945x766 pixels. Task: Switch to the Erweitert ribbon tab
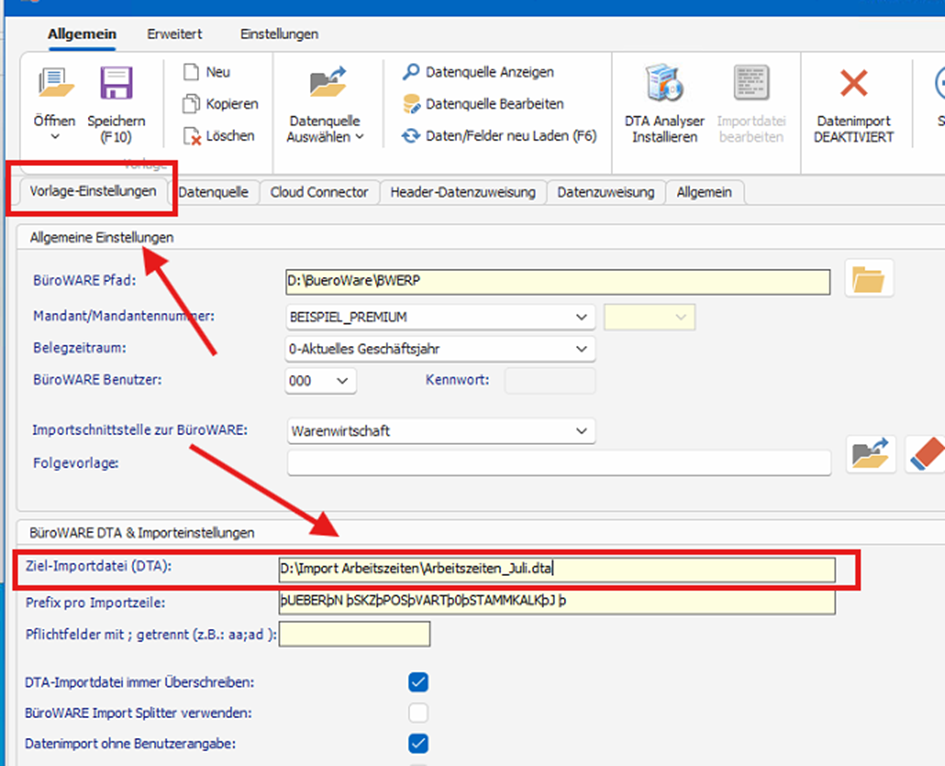click(x=175, y=34)
